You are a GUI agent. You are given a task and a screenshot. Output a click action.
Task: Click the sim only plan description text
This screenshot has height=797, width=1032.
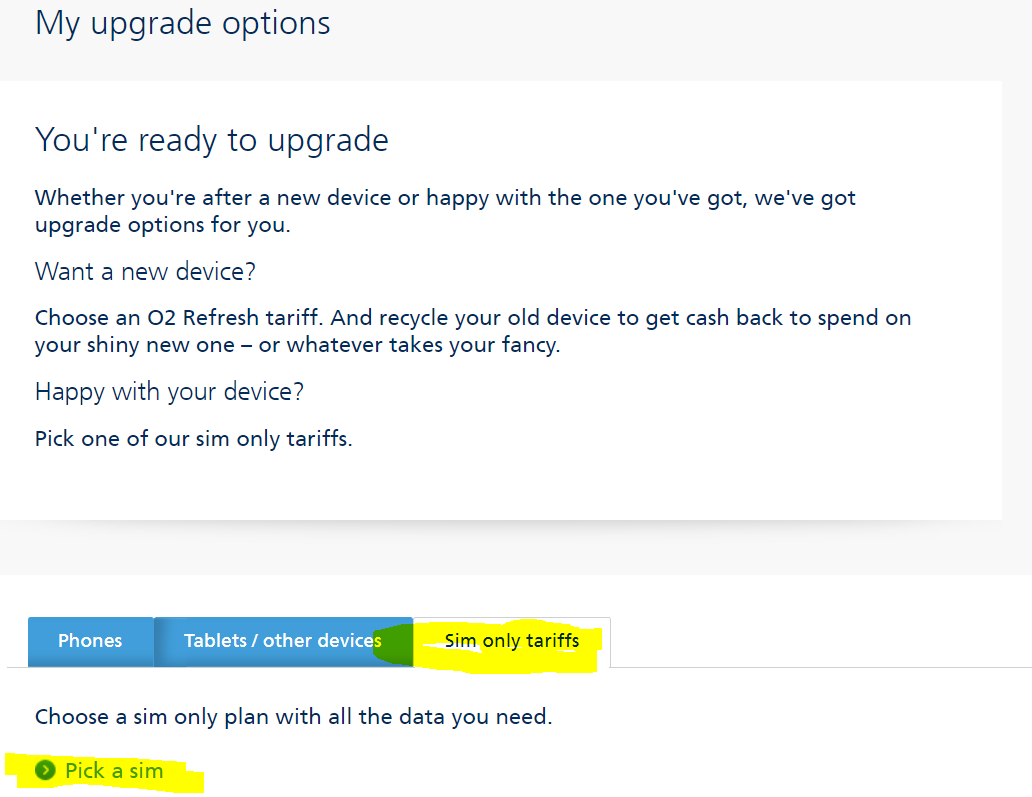(x=294, y=716)
